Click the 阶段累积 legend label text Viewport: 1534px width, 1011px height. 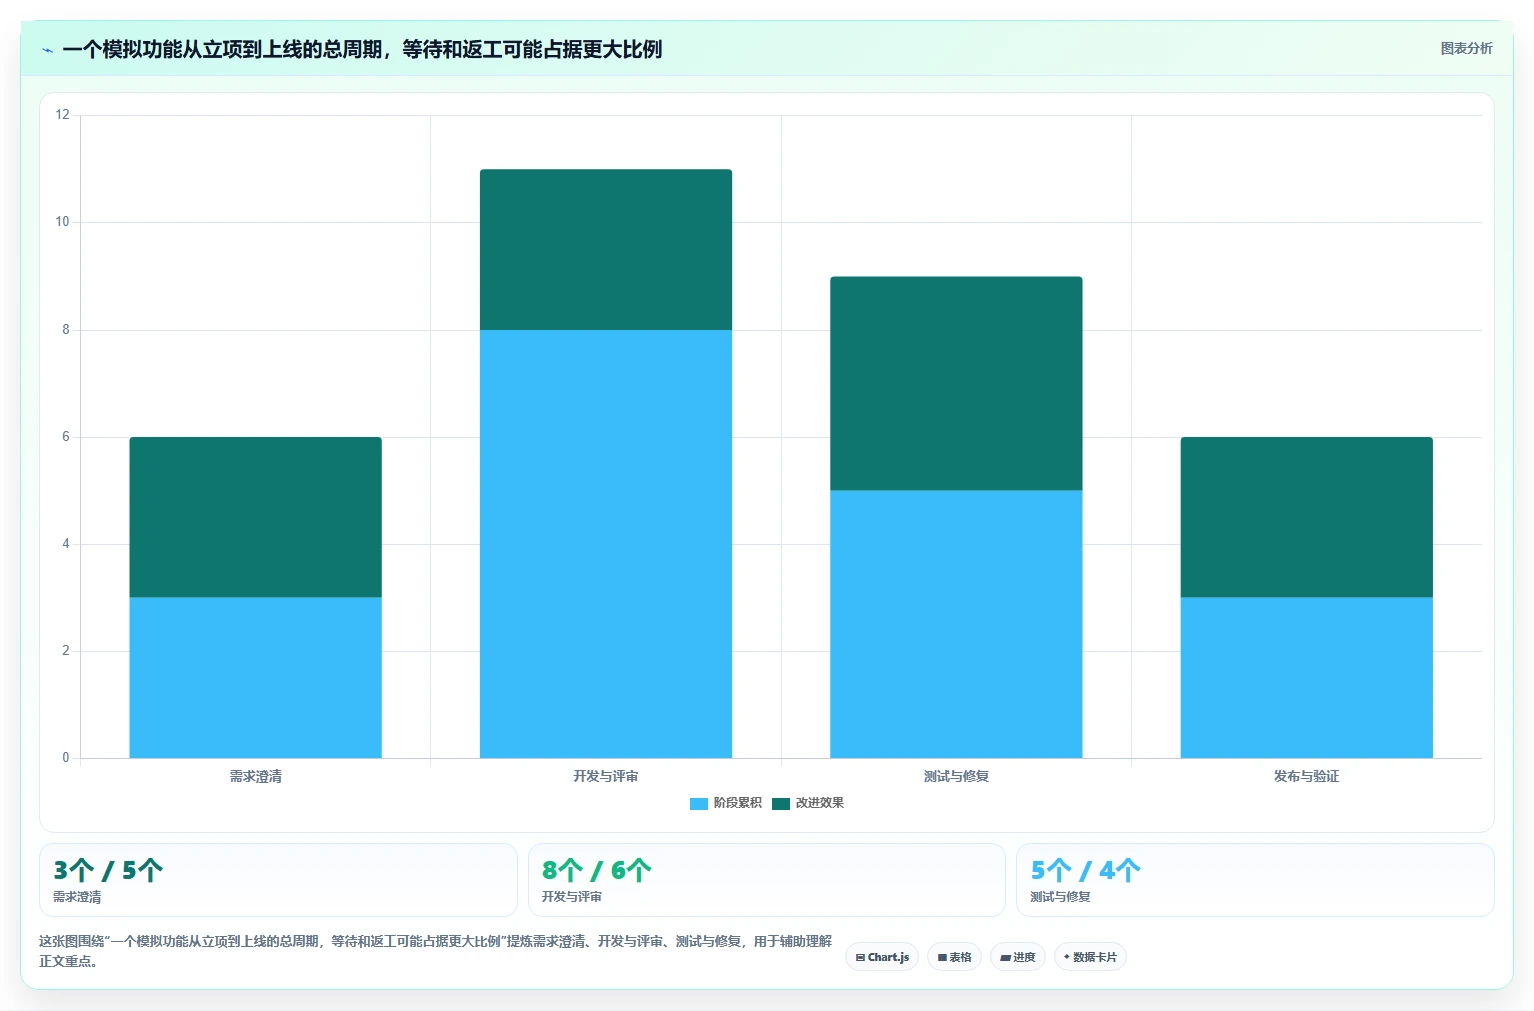point(737,803)
